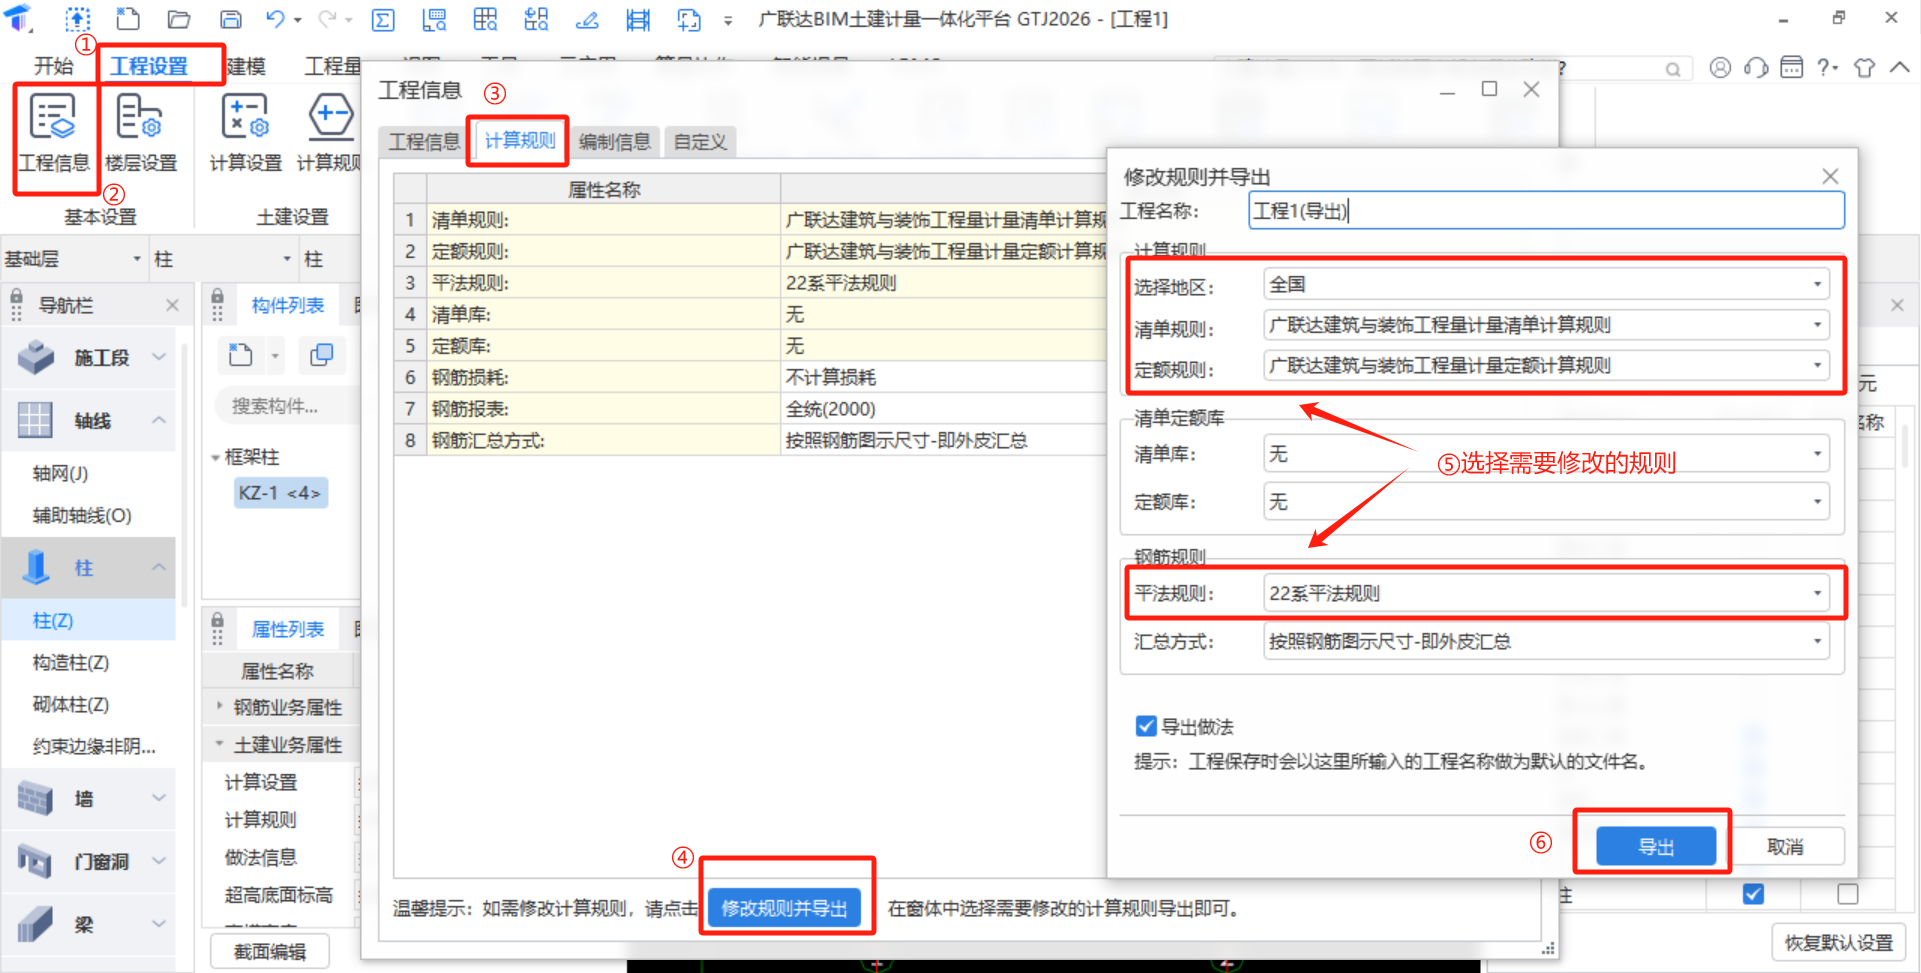
Task: Close the 修改规则并导出 dialog
Action: [1830, 176]
